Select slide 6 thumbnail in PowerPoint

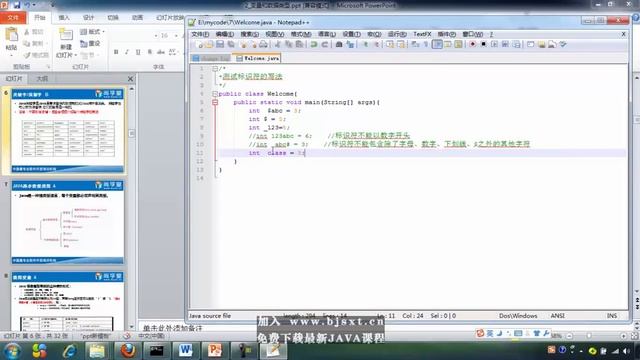67,131
